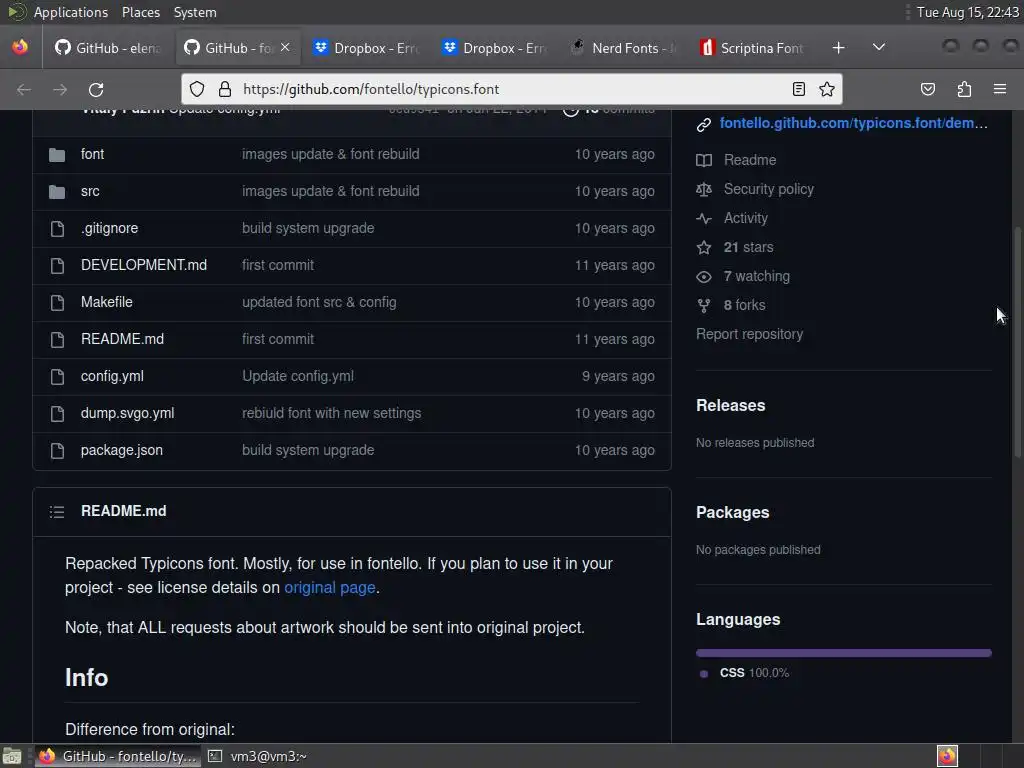Image resolution: width=1024 pixels, height=768 pixels.
Task: Click file icon beside package.json
Action: coord(57,451)
